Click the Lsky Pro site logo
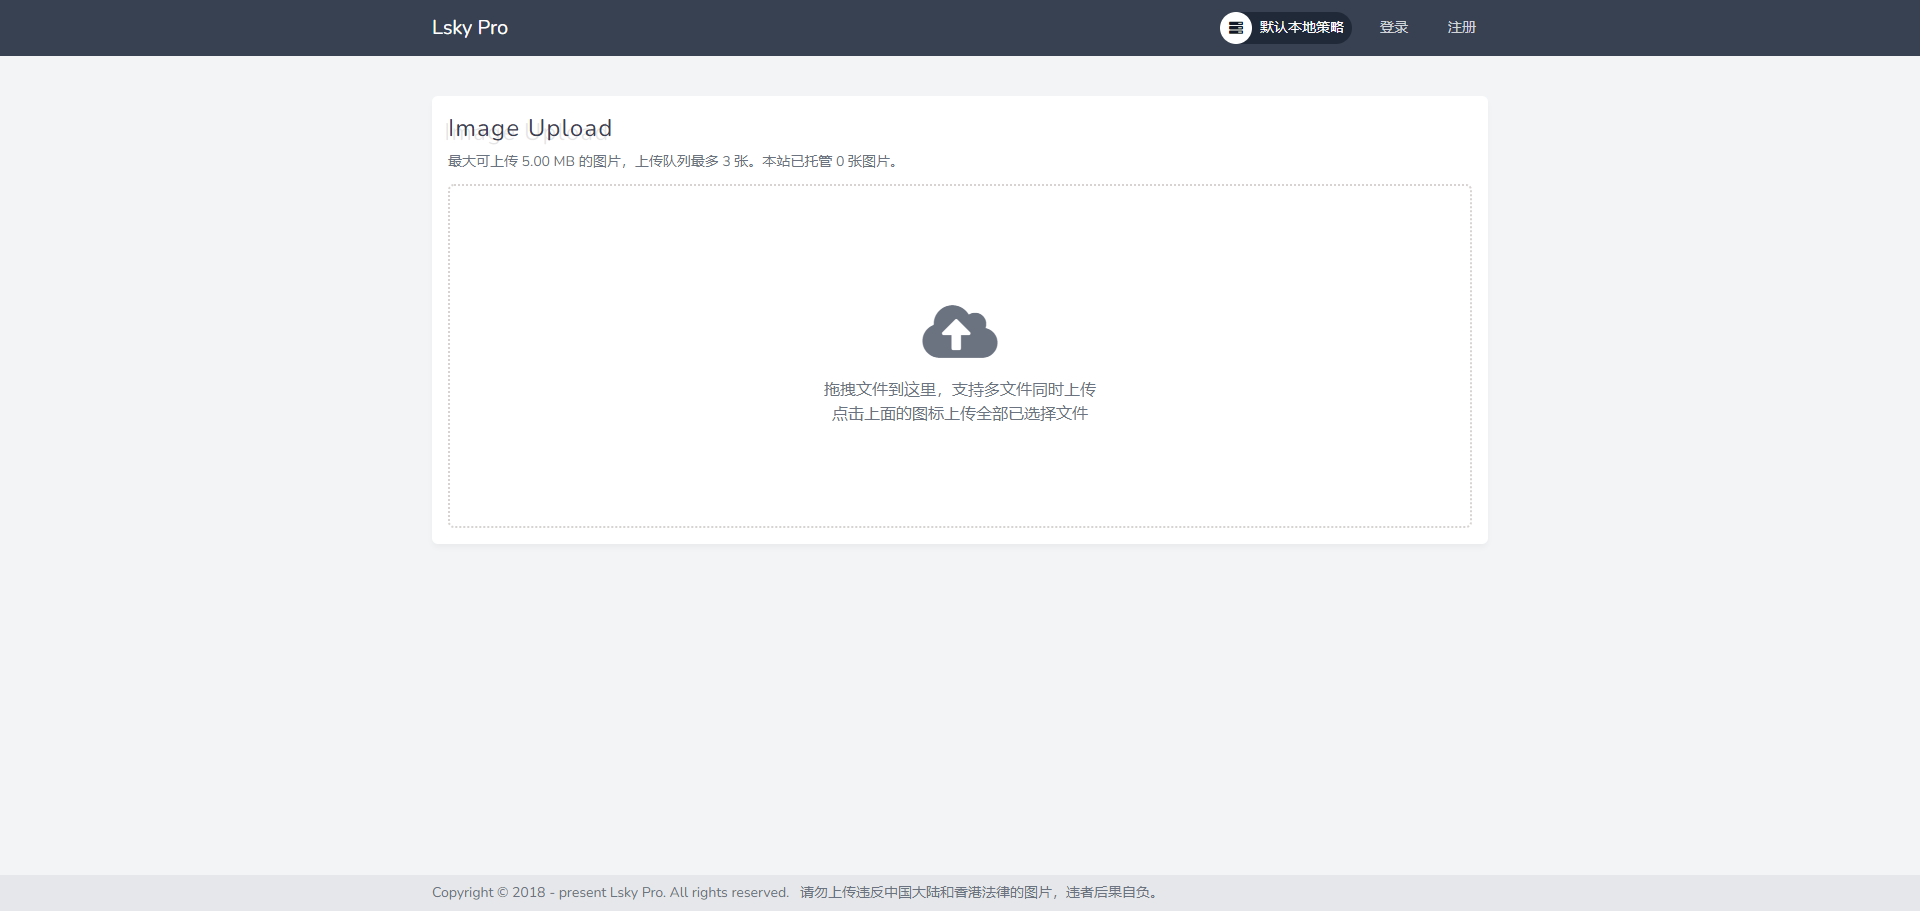This screenshot has width=1920, height=911. pos(469,28)
